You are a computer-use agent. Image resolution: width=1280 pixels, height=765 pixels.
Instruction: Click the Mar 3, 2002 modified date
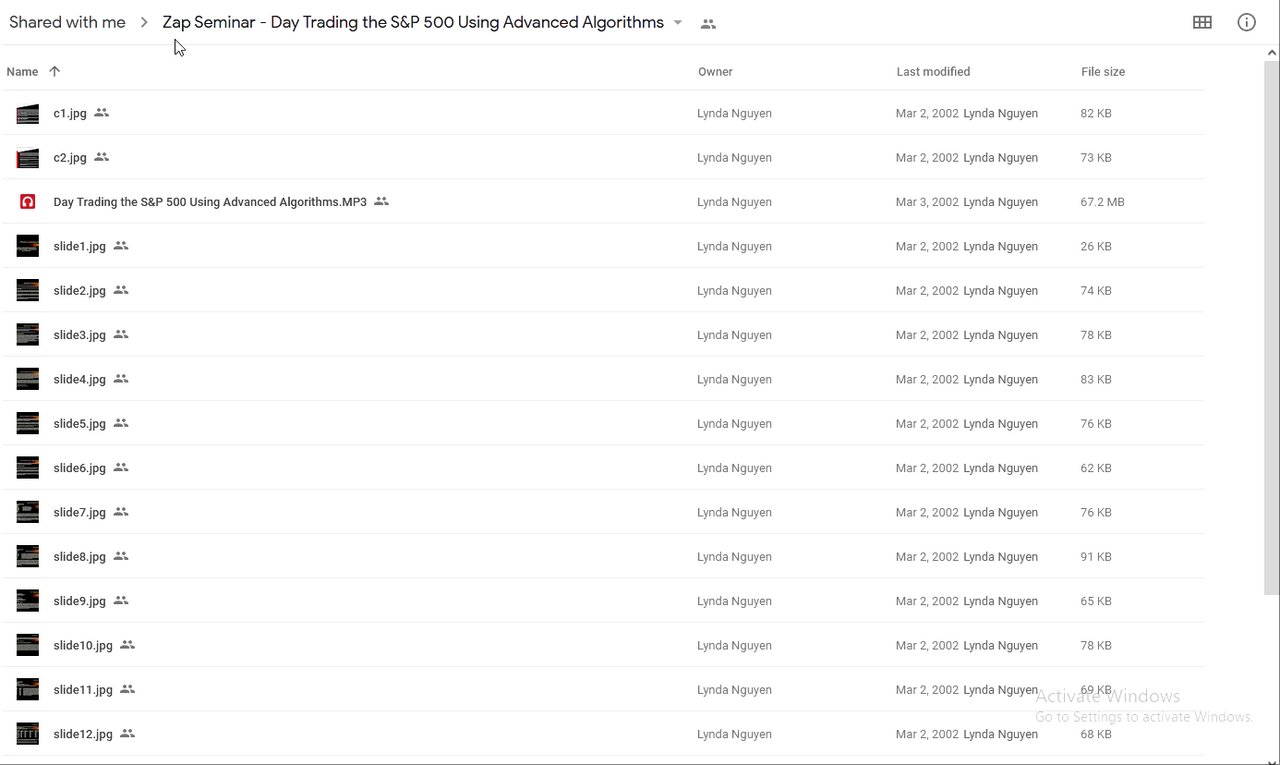[927, 202]
